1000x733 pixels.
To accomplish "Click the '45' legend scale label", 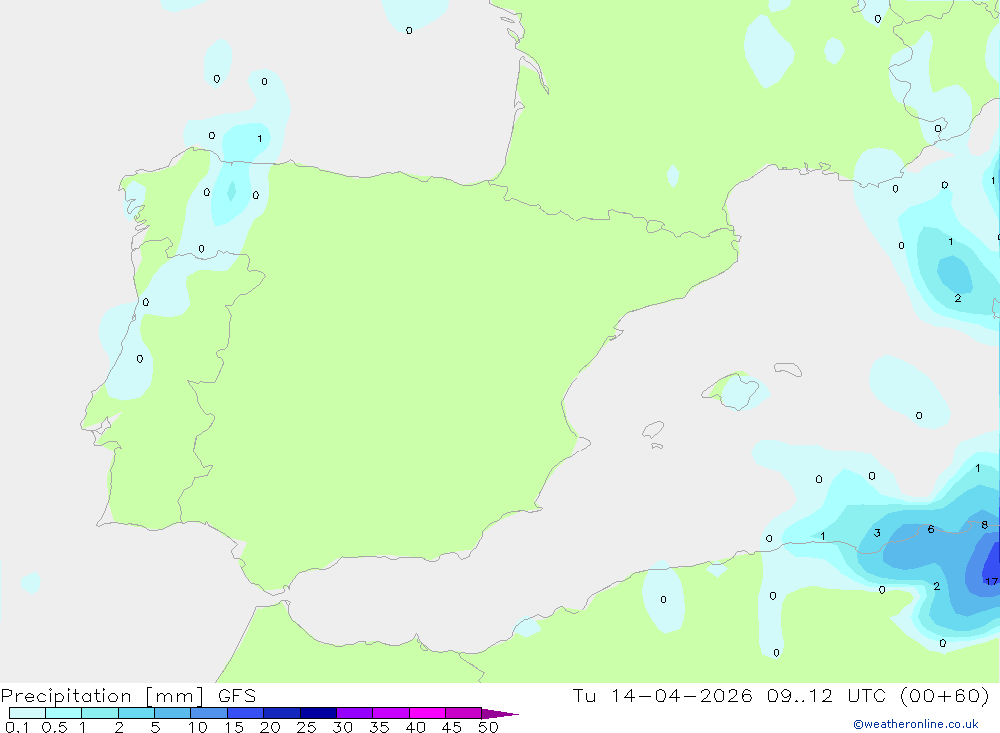I will tap(452, 727).
